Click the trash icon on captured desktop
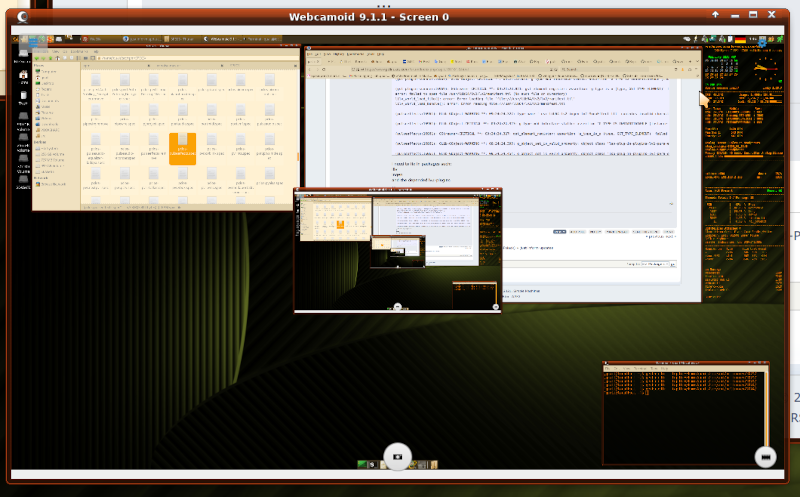This screenshot has width=800, height=497. [22, 97]
